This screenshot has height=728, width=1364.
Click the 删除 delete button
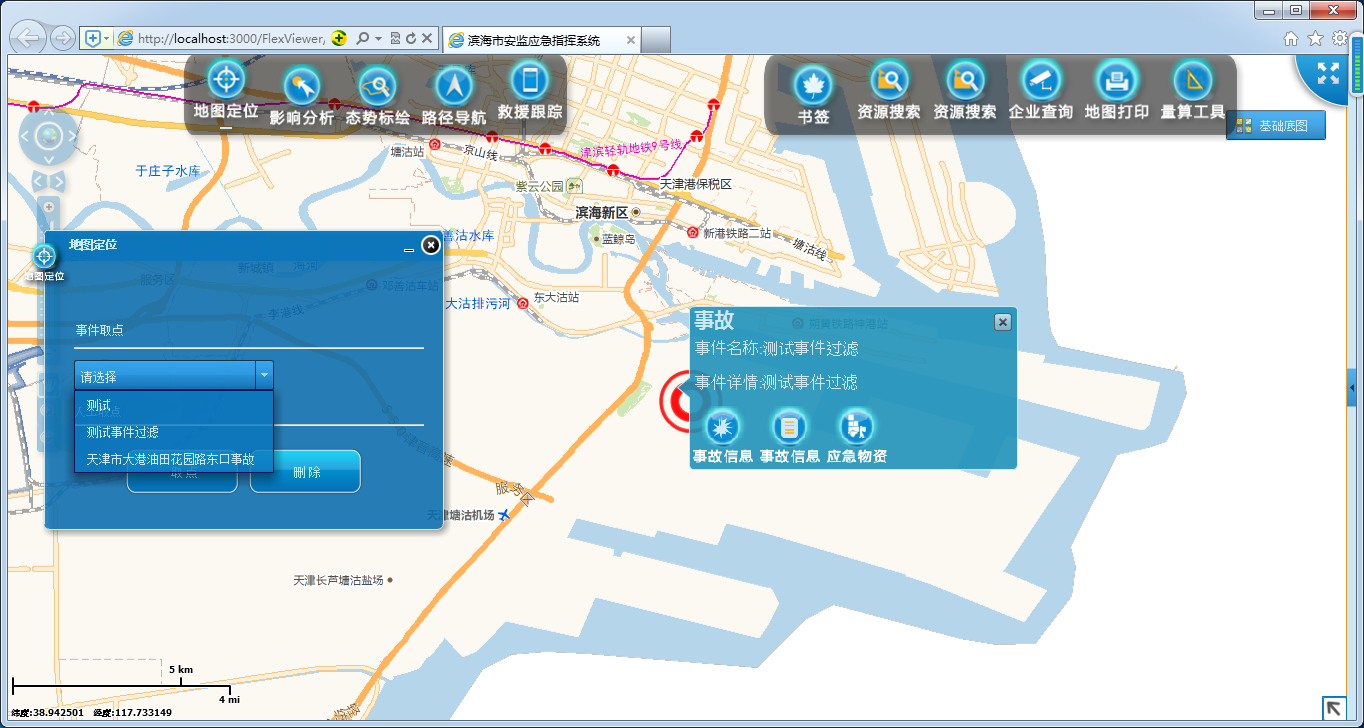(x=305, y=472)
